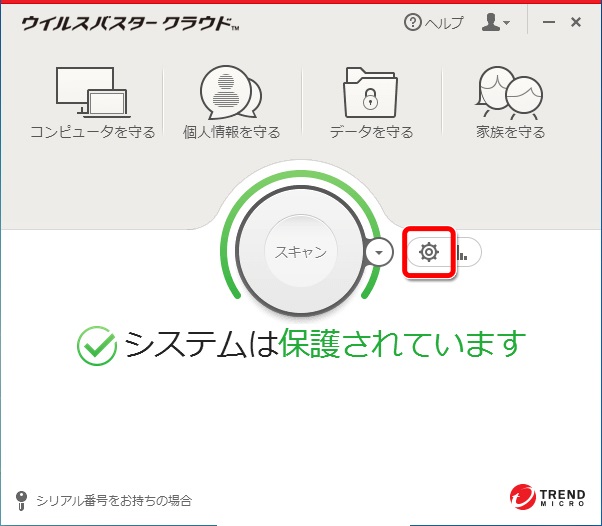Click シリアル番号をお持ちの場合 link
The image size is (602, 526).
[114, 501]
